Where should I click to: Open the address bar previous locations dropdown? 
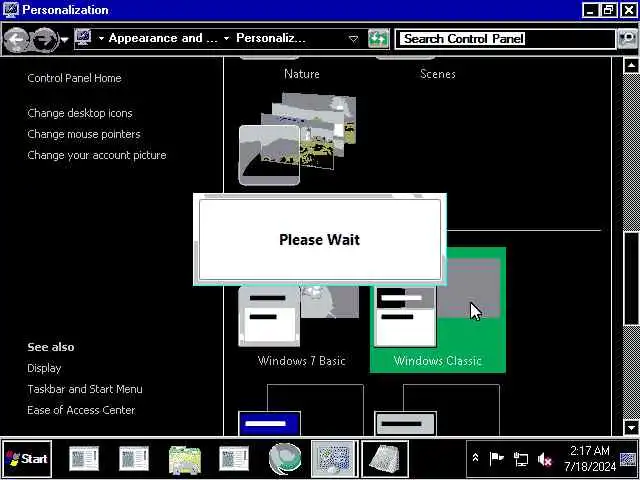(x=353, y=39)
